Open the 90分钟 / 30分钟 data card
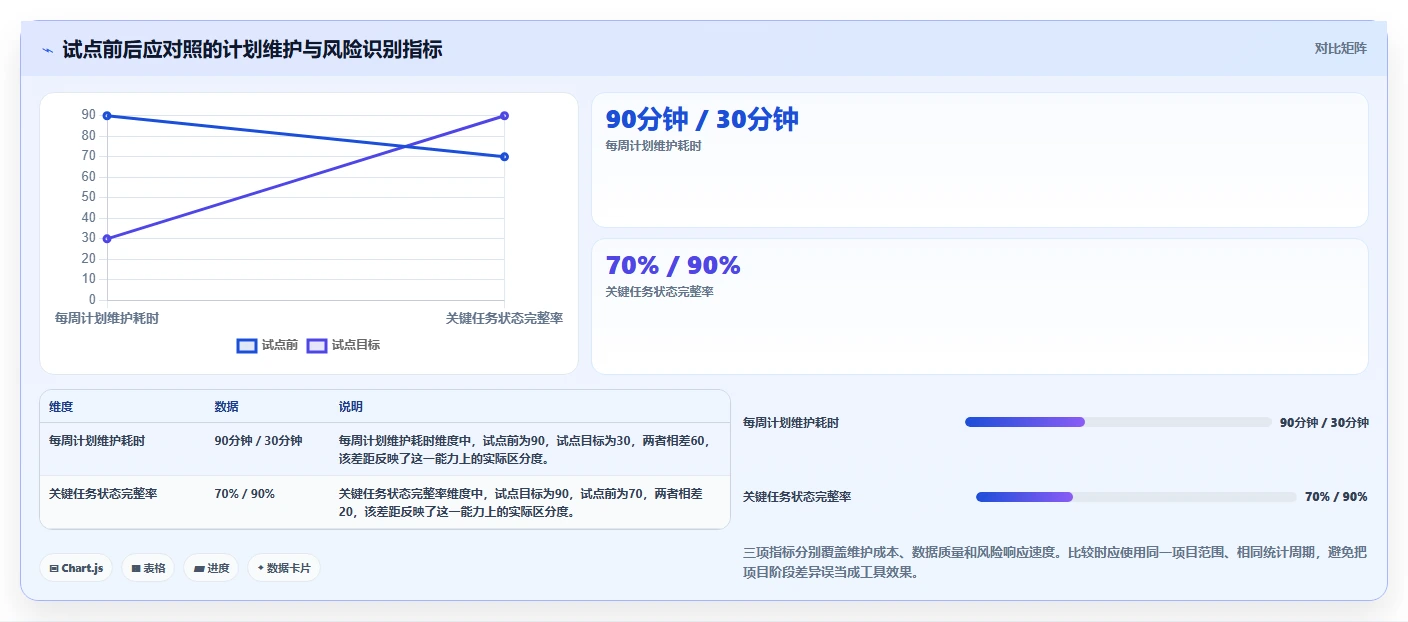 click(979, 160)
